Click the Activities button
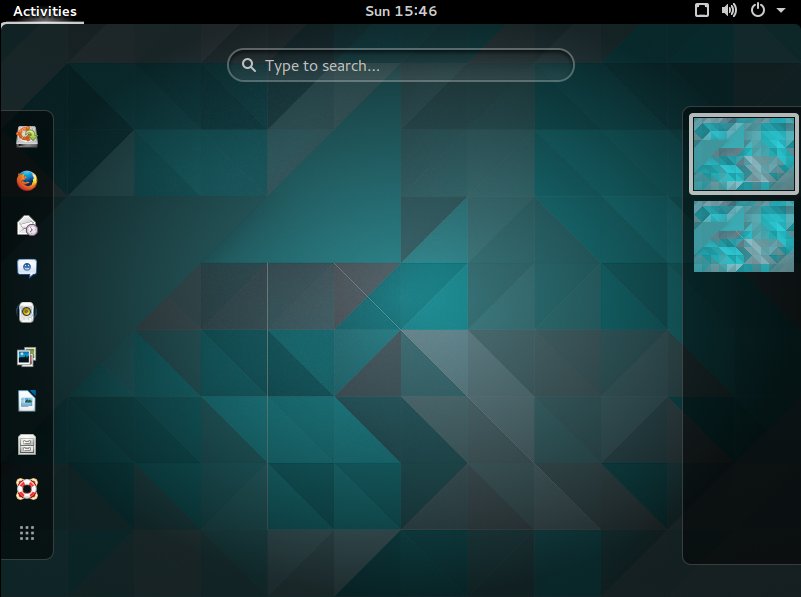 tap(44, 11)
